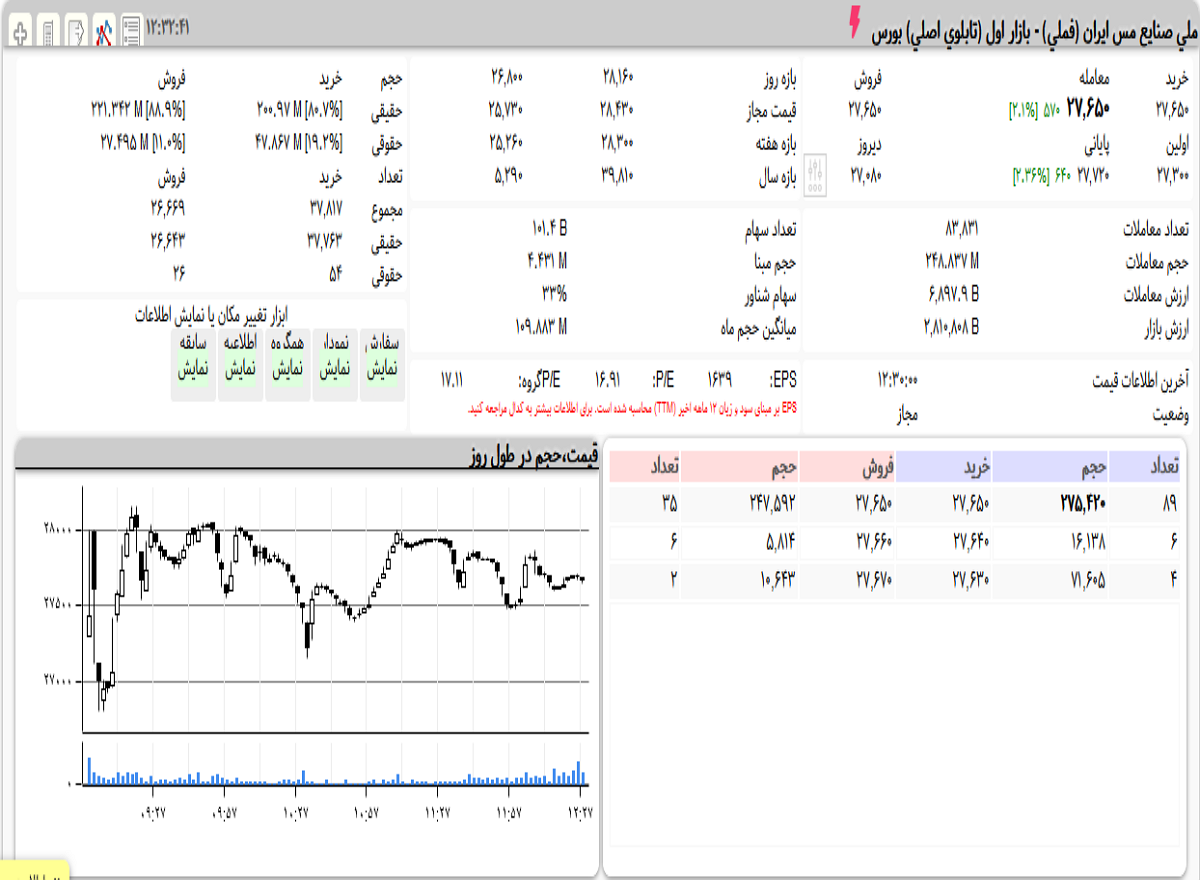Open the sliders settings icon beside دیروز price

pos(816,175)
